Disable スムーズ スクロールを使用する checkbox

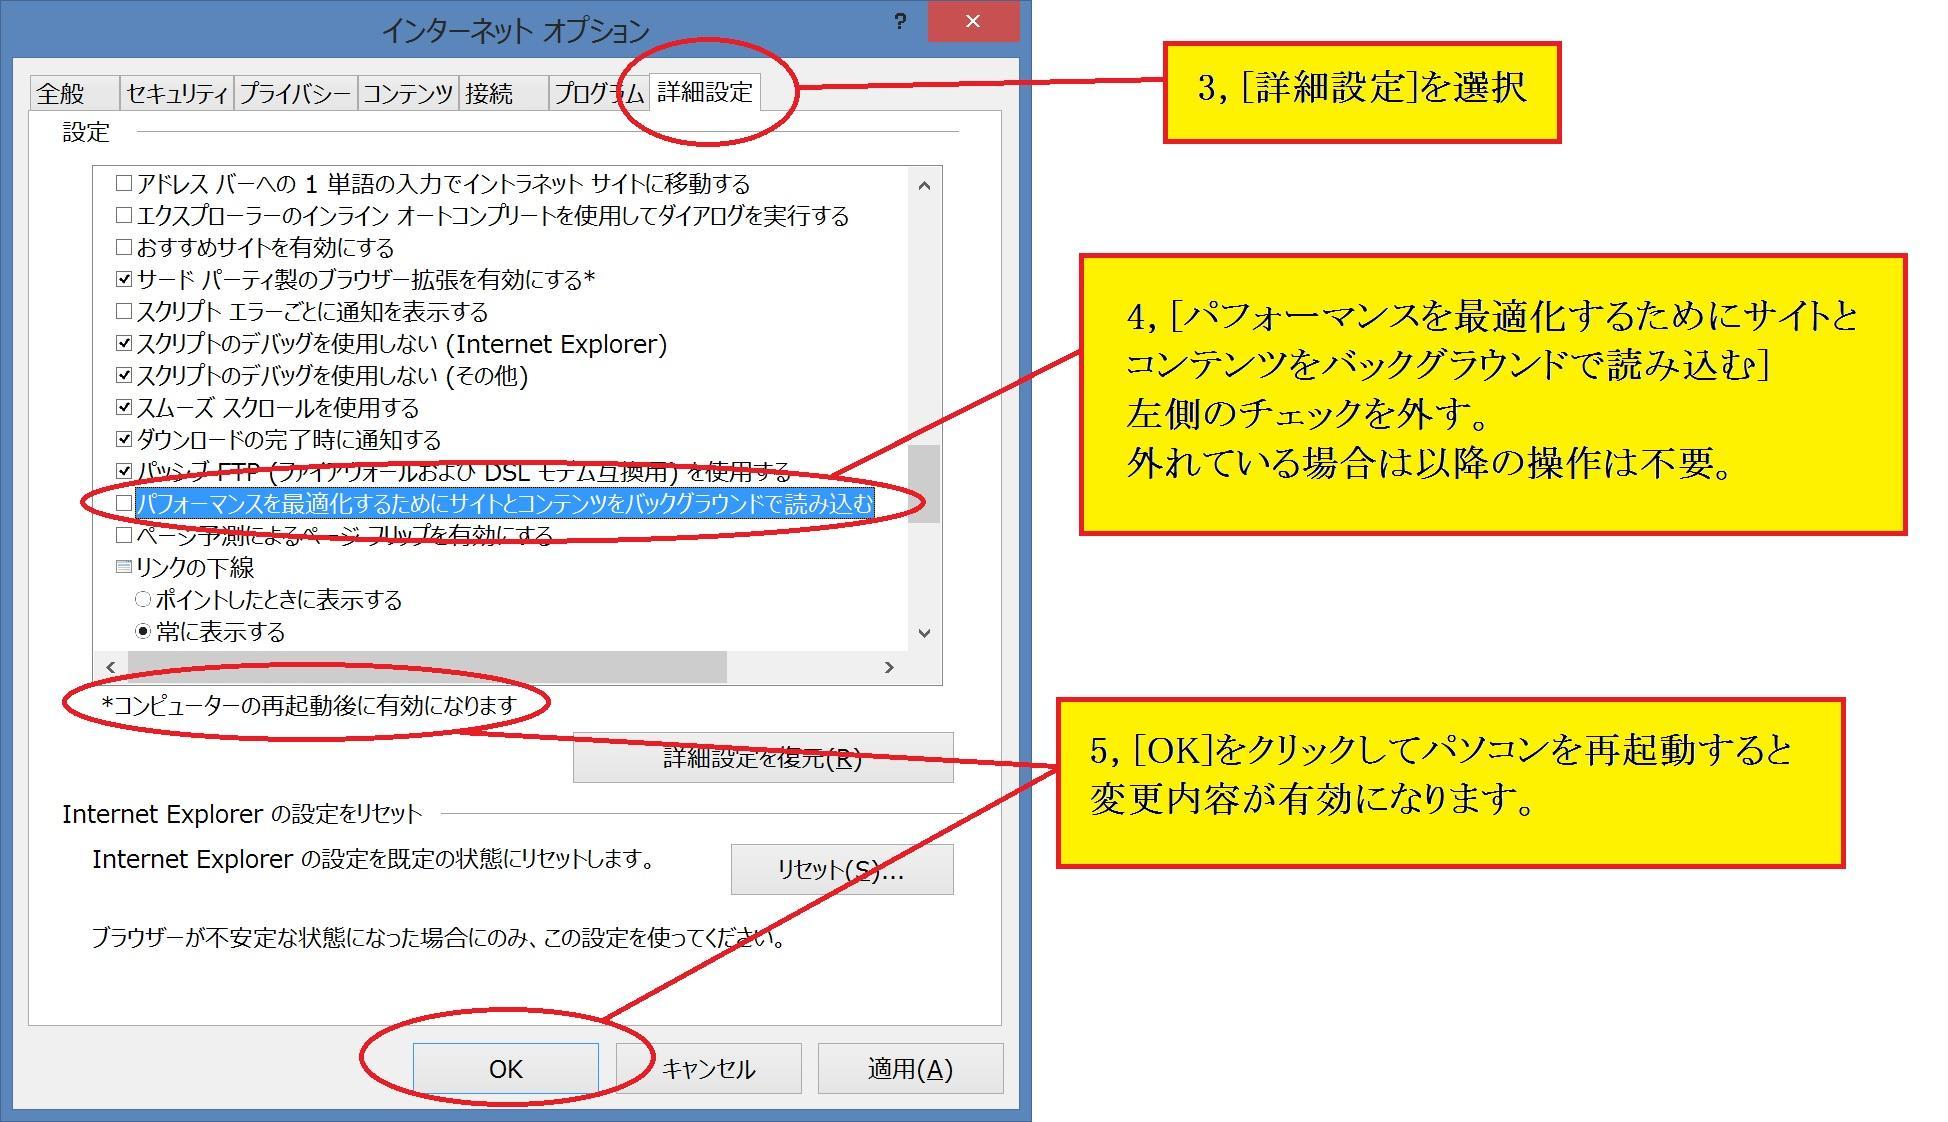pos(124,407)
